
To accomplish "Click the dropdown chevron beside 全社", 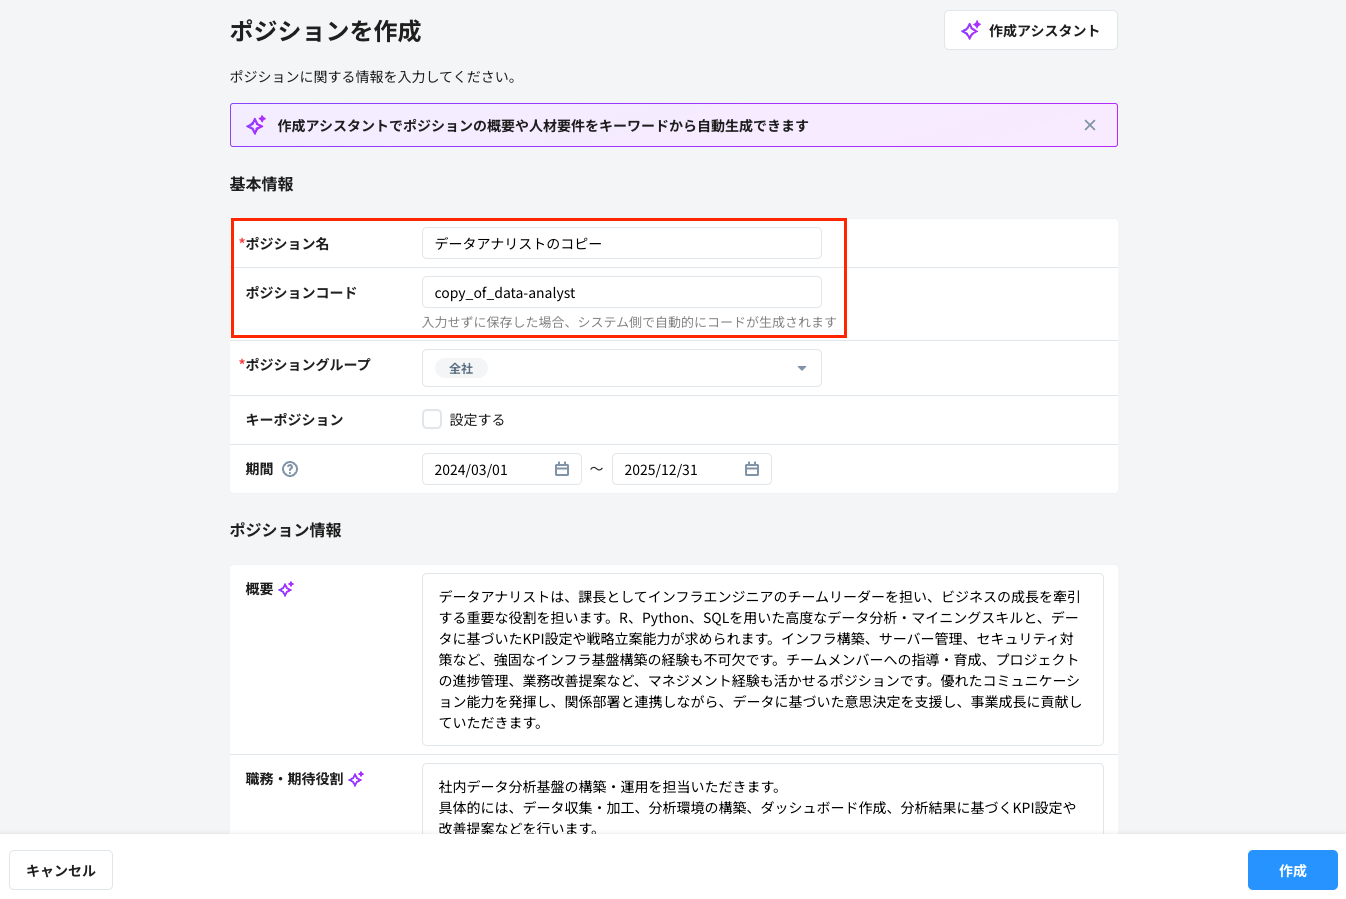I will (801, 368).
